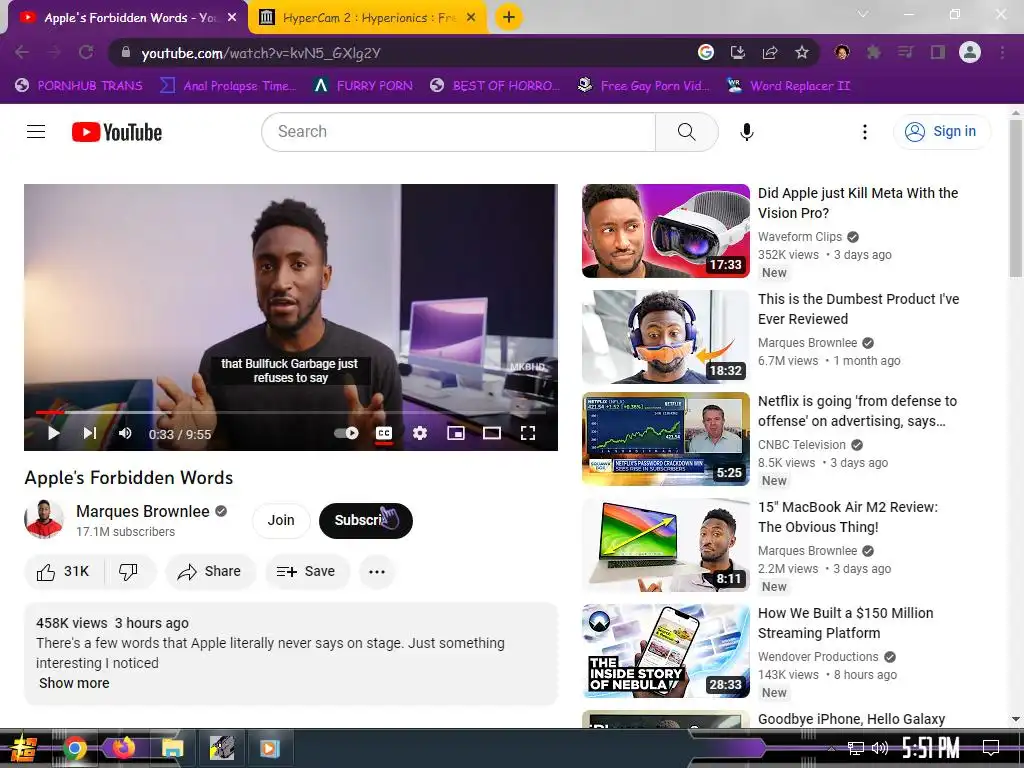Image resolution: width=1024 pixels, height=768 pixels.
Task: Mute the video volume speaker icon
Action: [x=125, y=433]
